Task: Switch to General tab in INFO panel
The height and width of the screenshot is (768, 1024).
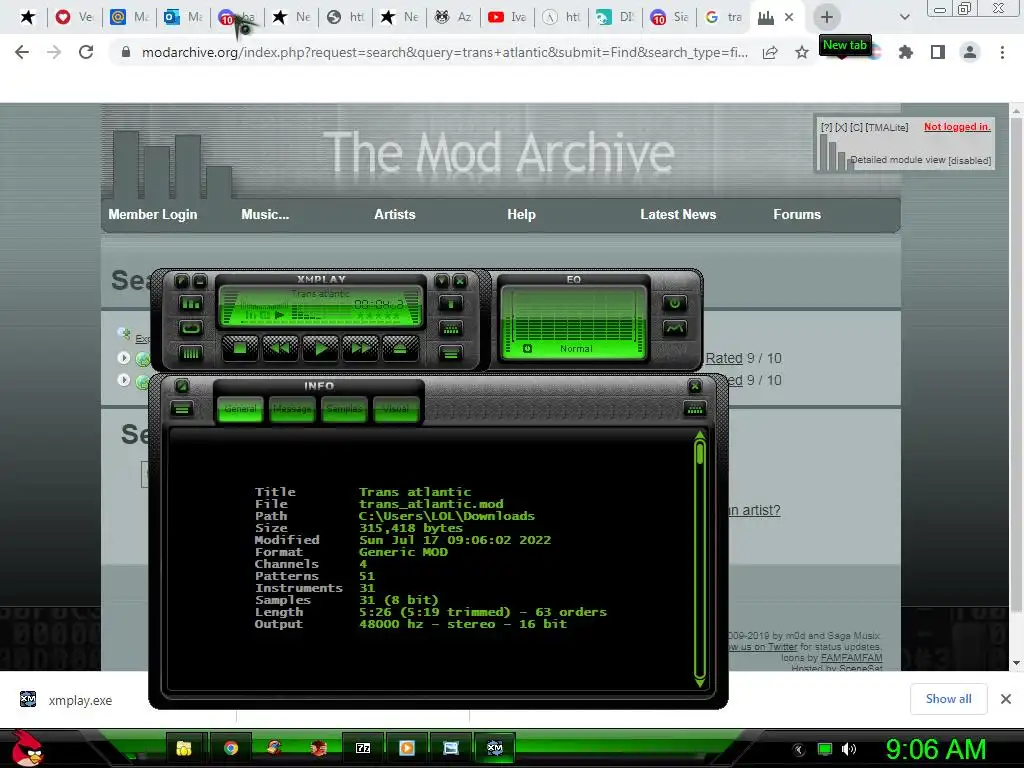Action: tap(240, 409)
